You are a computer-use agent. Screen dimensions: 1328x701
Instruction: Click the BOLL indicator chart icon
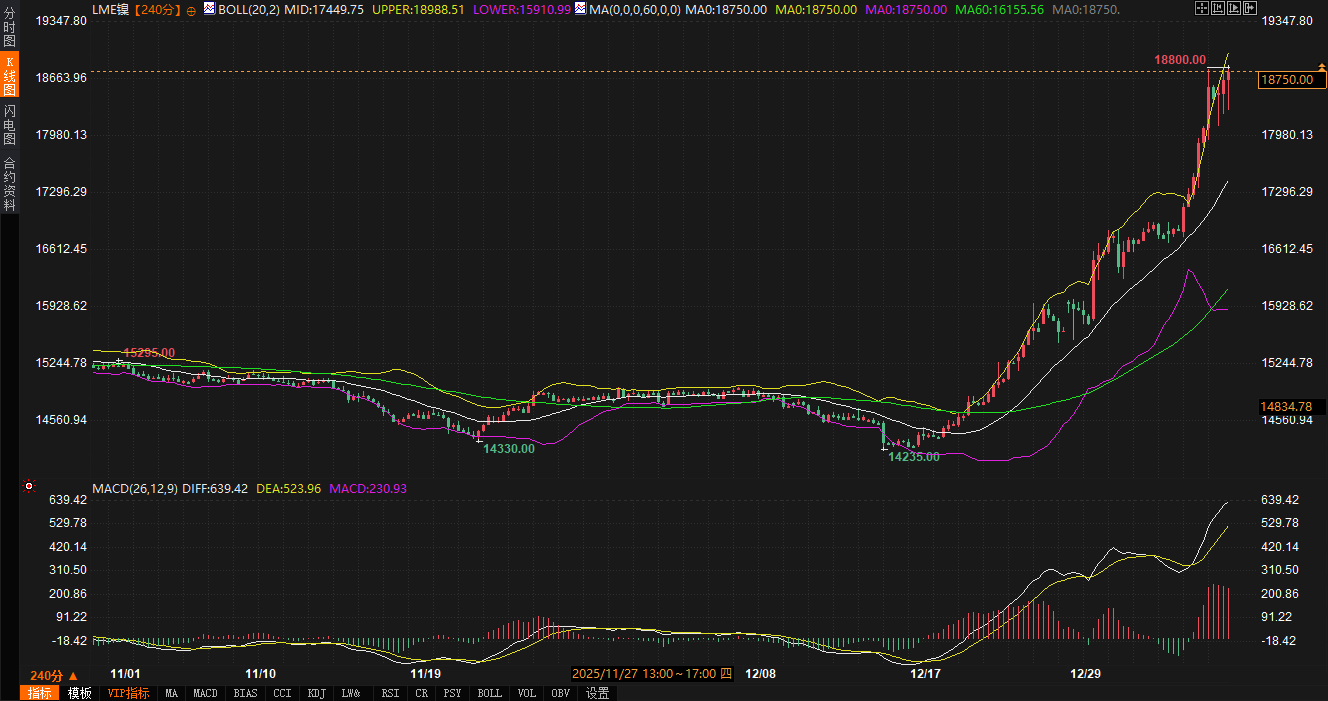[209, 8]
